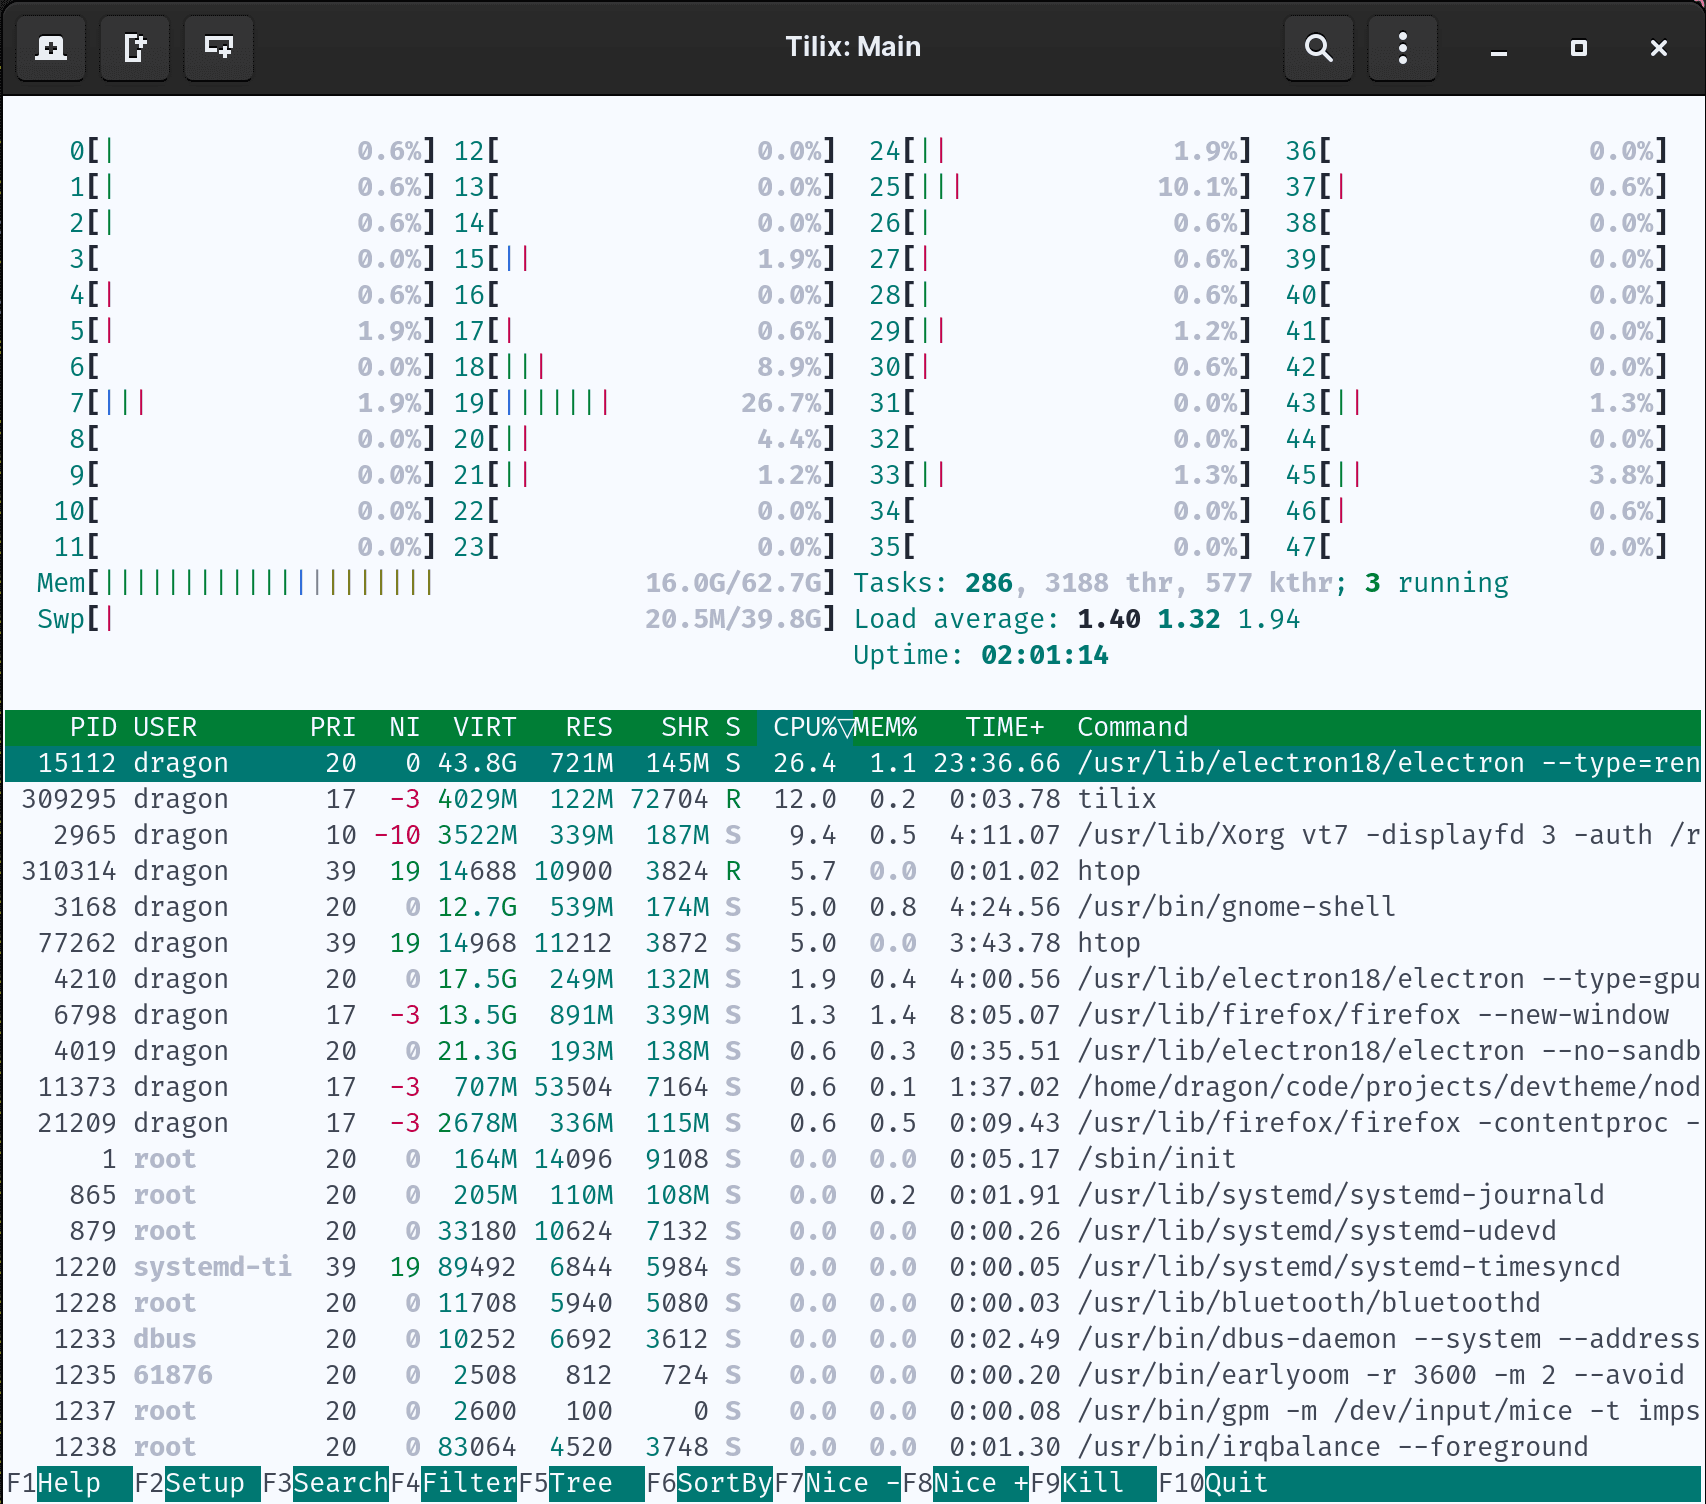The image size is (1706, 1504).
Task: Sort by the VIRT column header
Action: [x=485, y=727]
